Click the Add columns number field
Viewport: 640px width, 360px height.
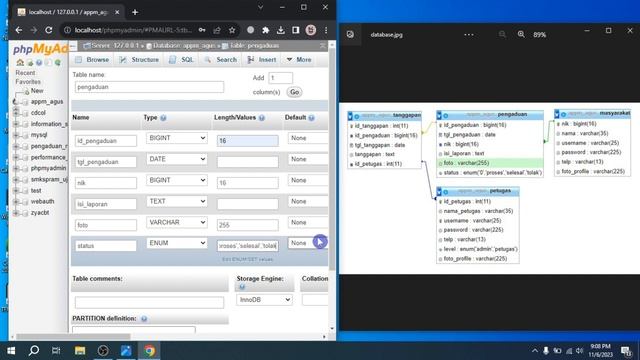pos(280,78)
